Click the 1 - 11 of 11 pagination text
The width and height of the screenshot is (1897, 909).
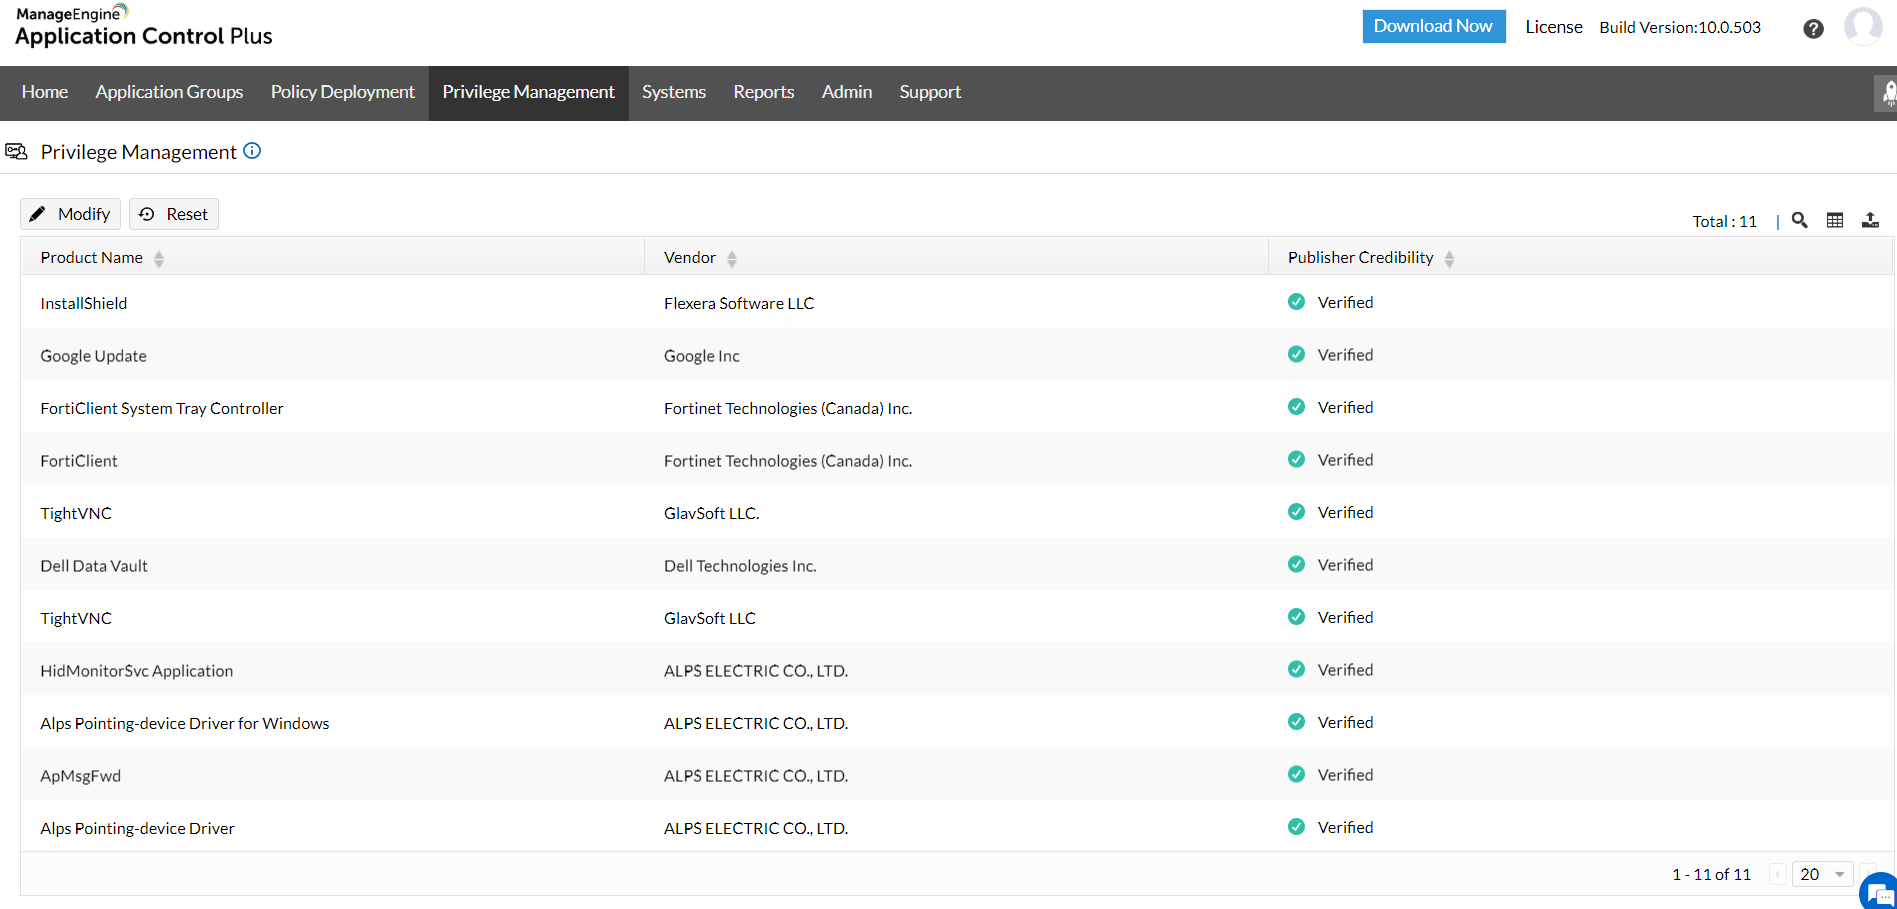[x=1712, y=874]
